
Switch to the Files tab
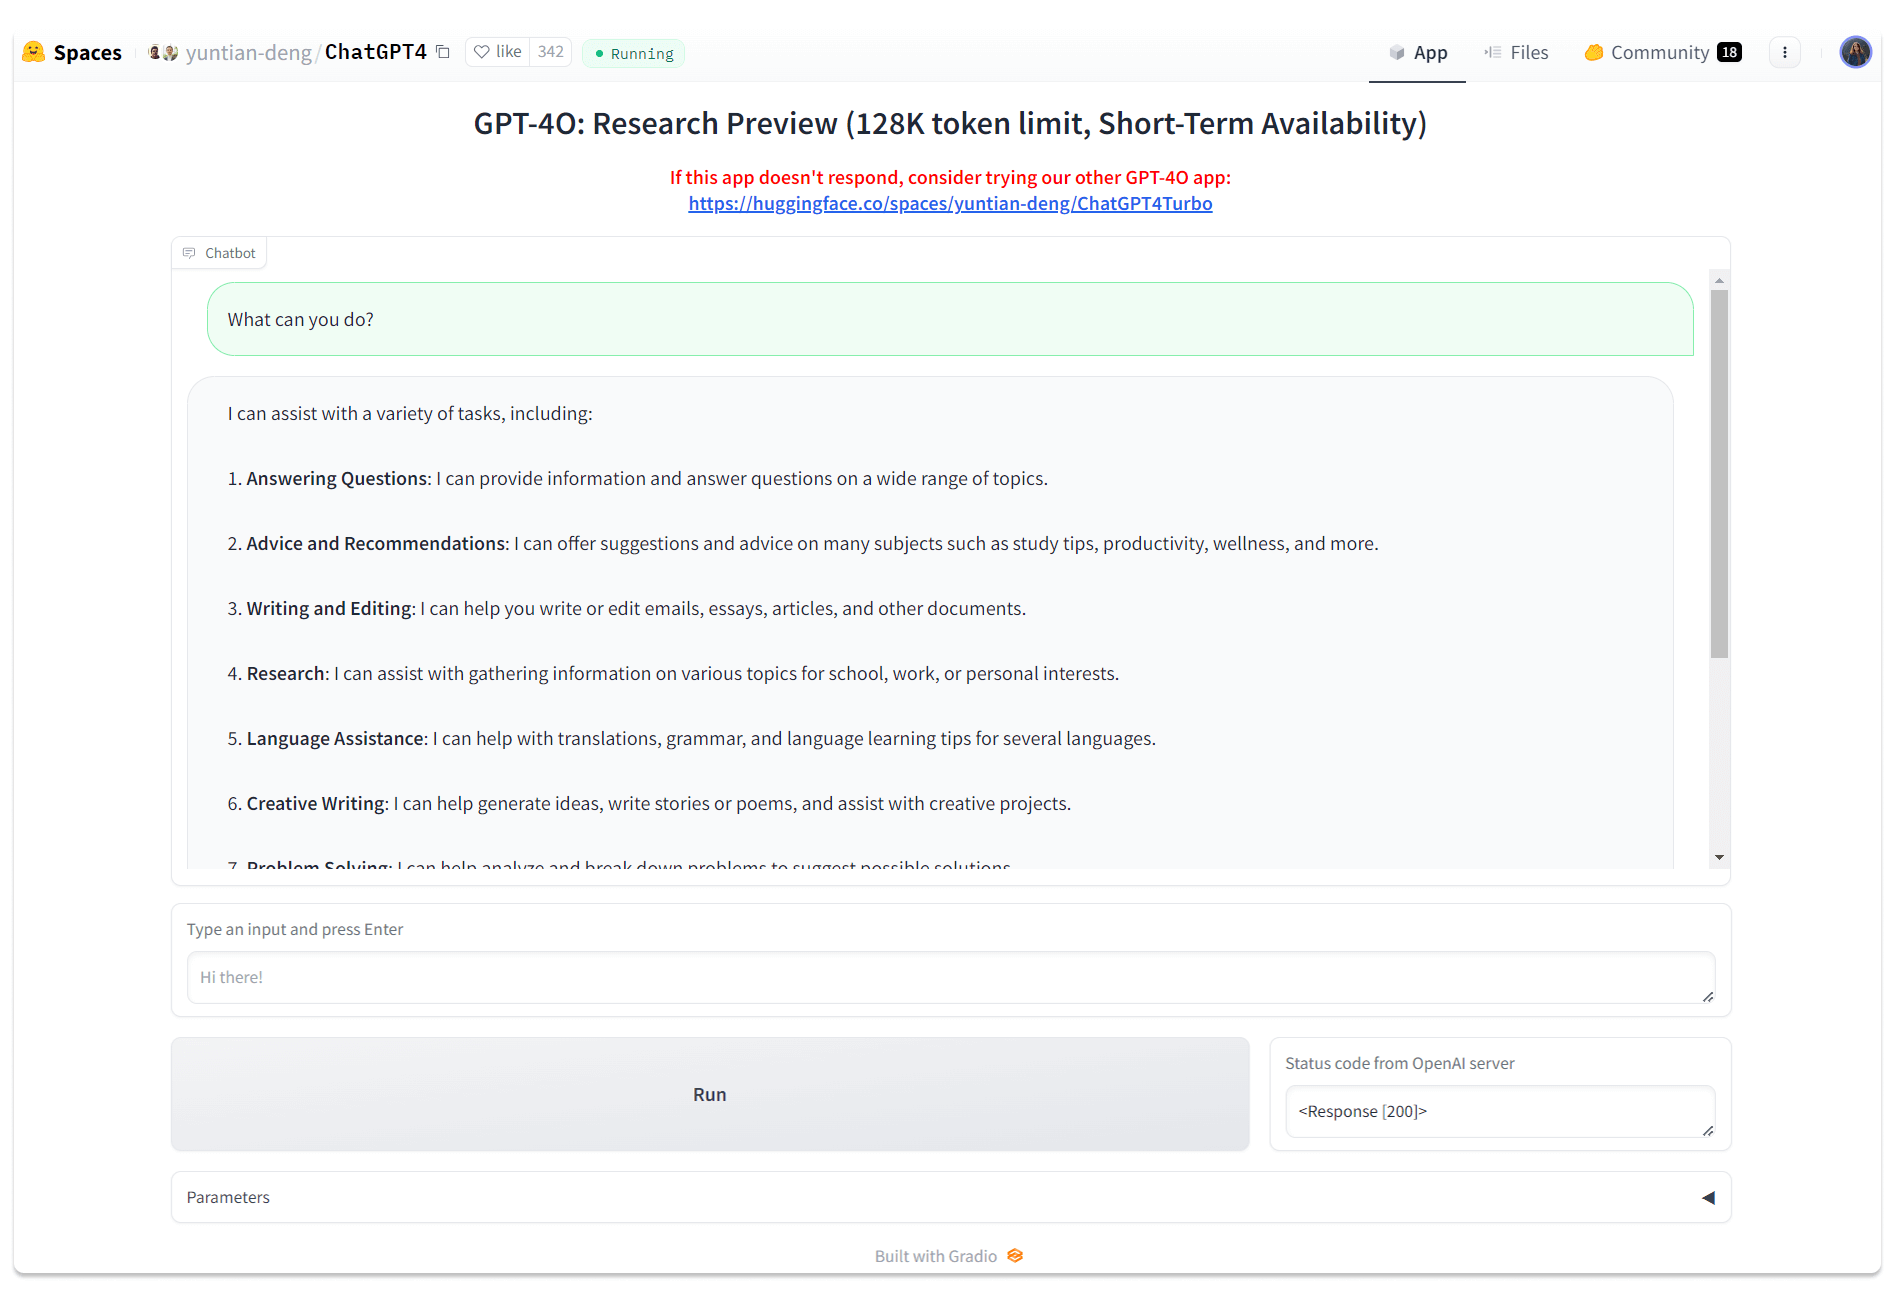tap(1516, 52)
